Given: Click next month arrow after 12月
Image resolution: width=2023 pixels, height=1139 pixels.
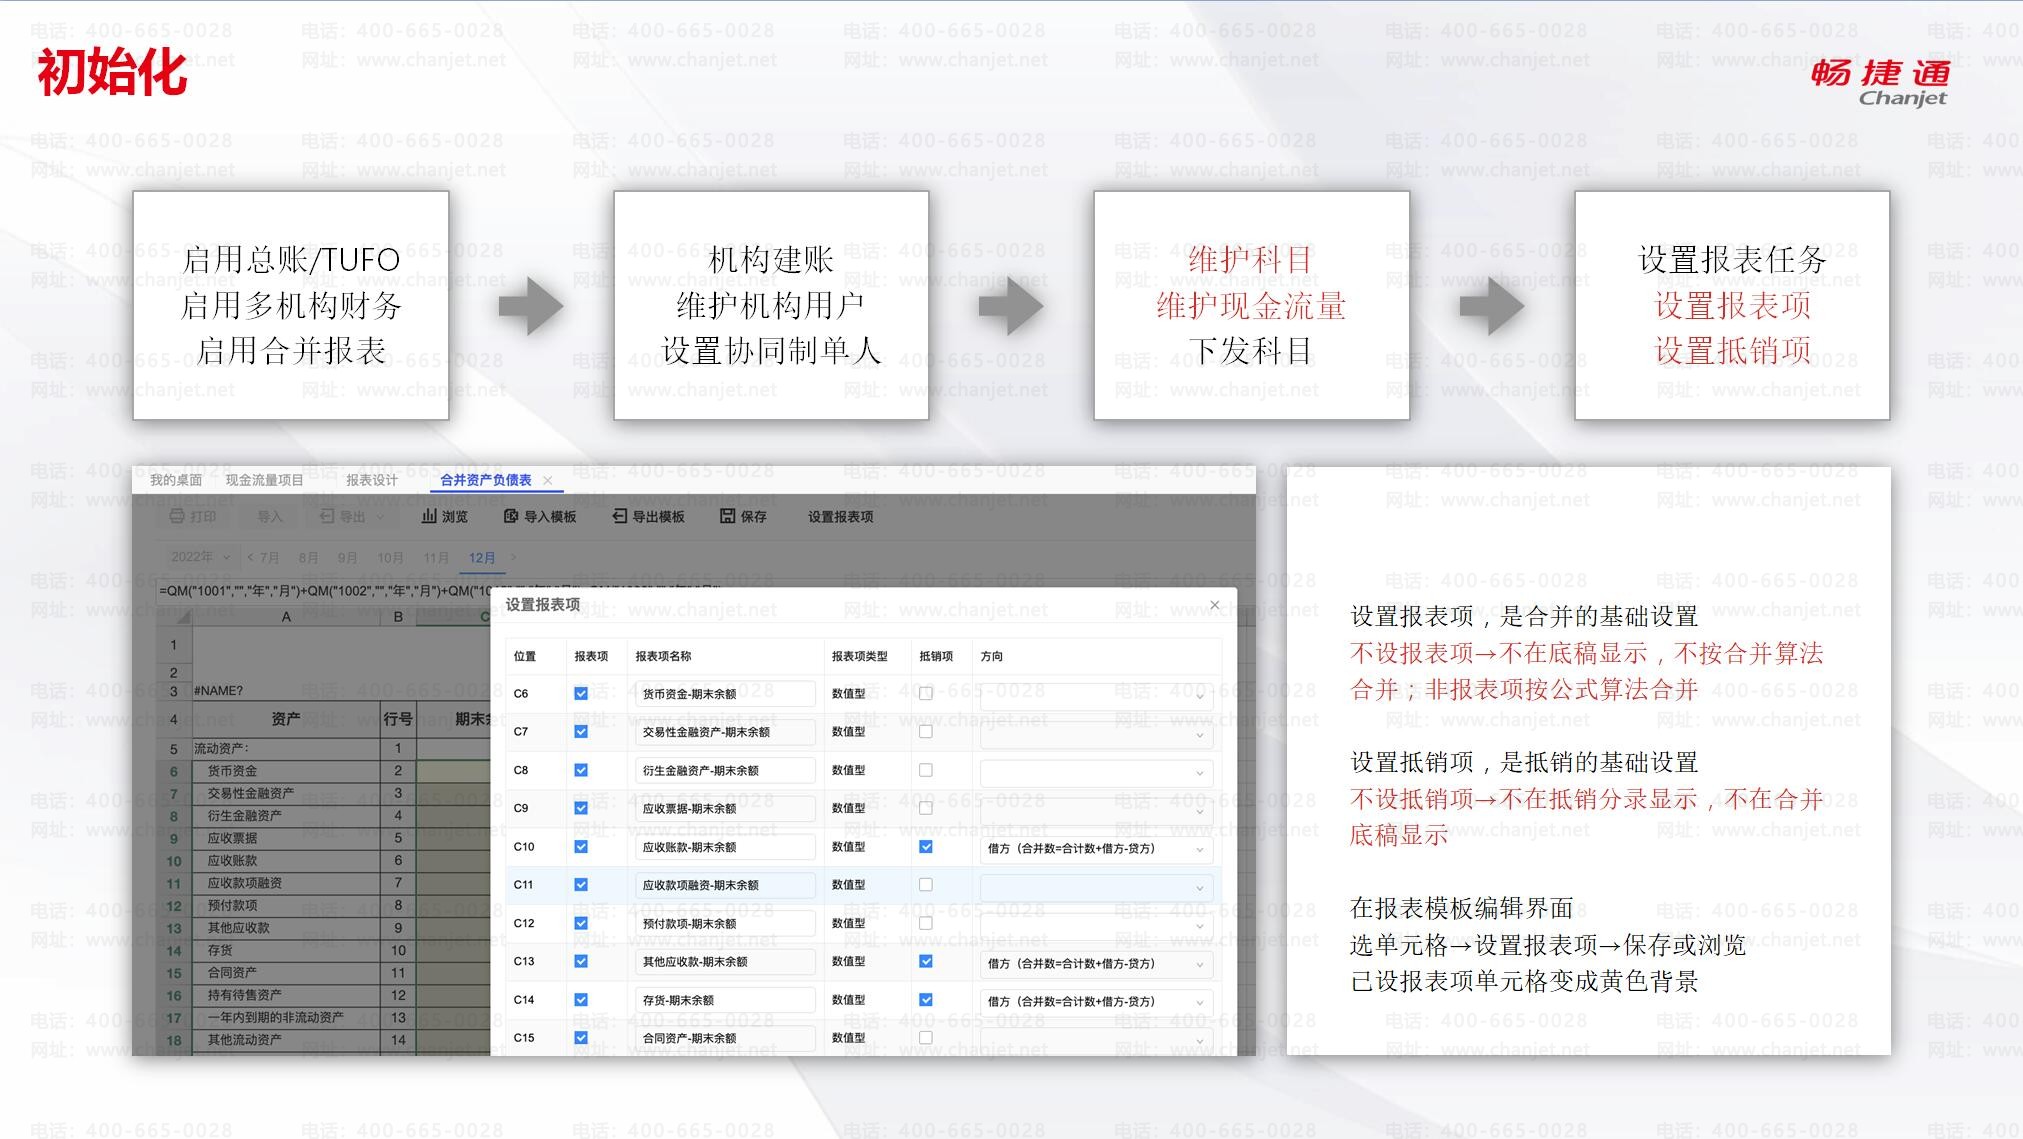Looking at the screenshot, I should pyautogui.click(x=514, y=557).
